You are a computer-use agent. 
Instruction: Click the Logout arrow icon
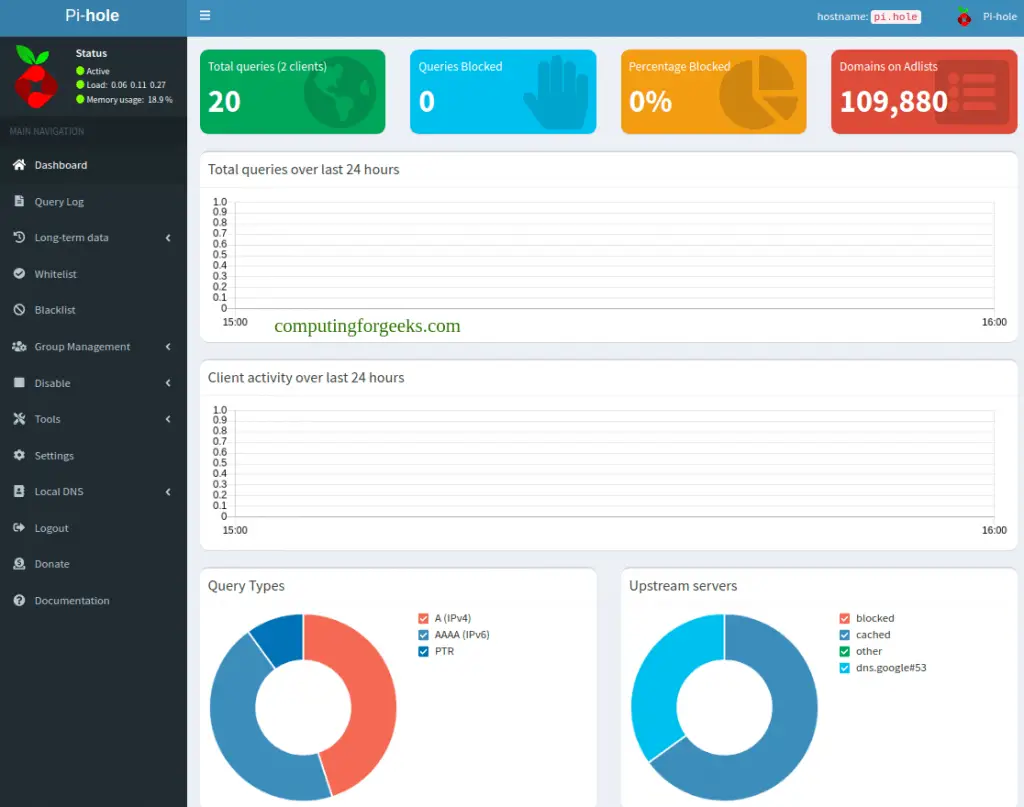[20, 528]
